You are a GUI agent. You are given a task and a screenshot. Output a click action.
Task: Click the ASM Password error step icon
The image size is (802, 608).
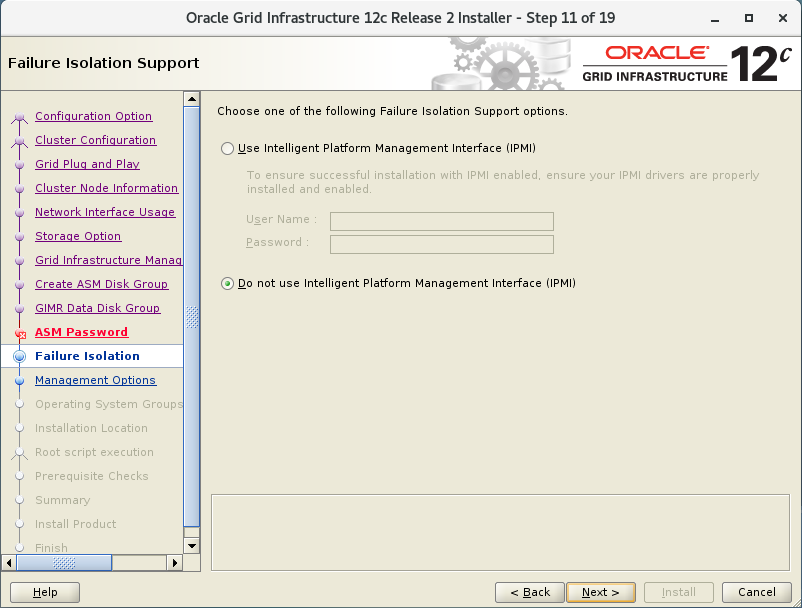(20, 334)
